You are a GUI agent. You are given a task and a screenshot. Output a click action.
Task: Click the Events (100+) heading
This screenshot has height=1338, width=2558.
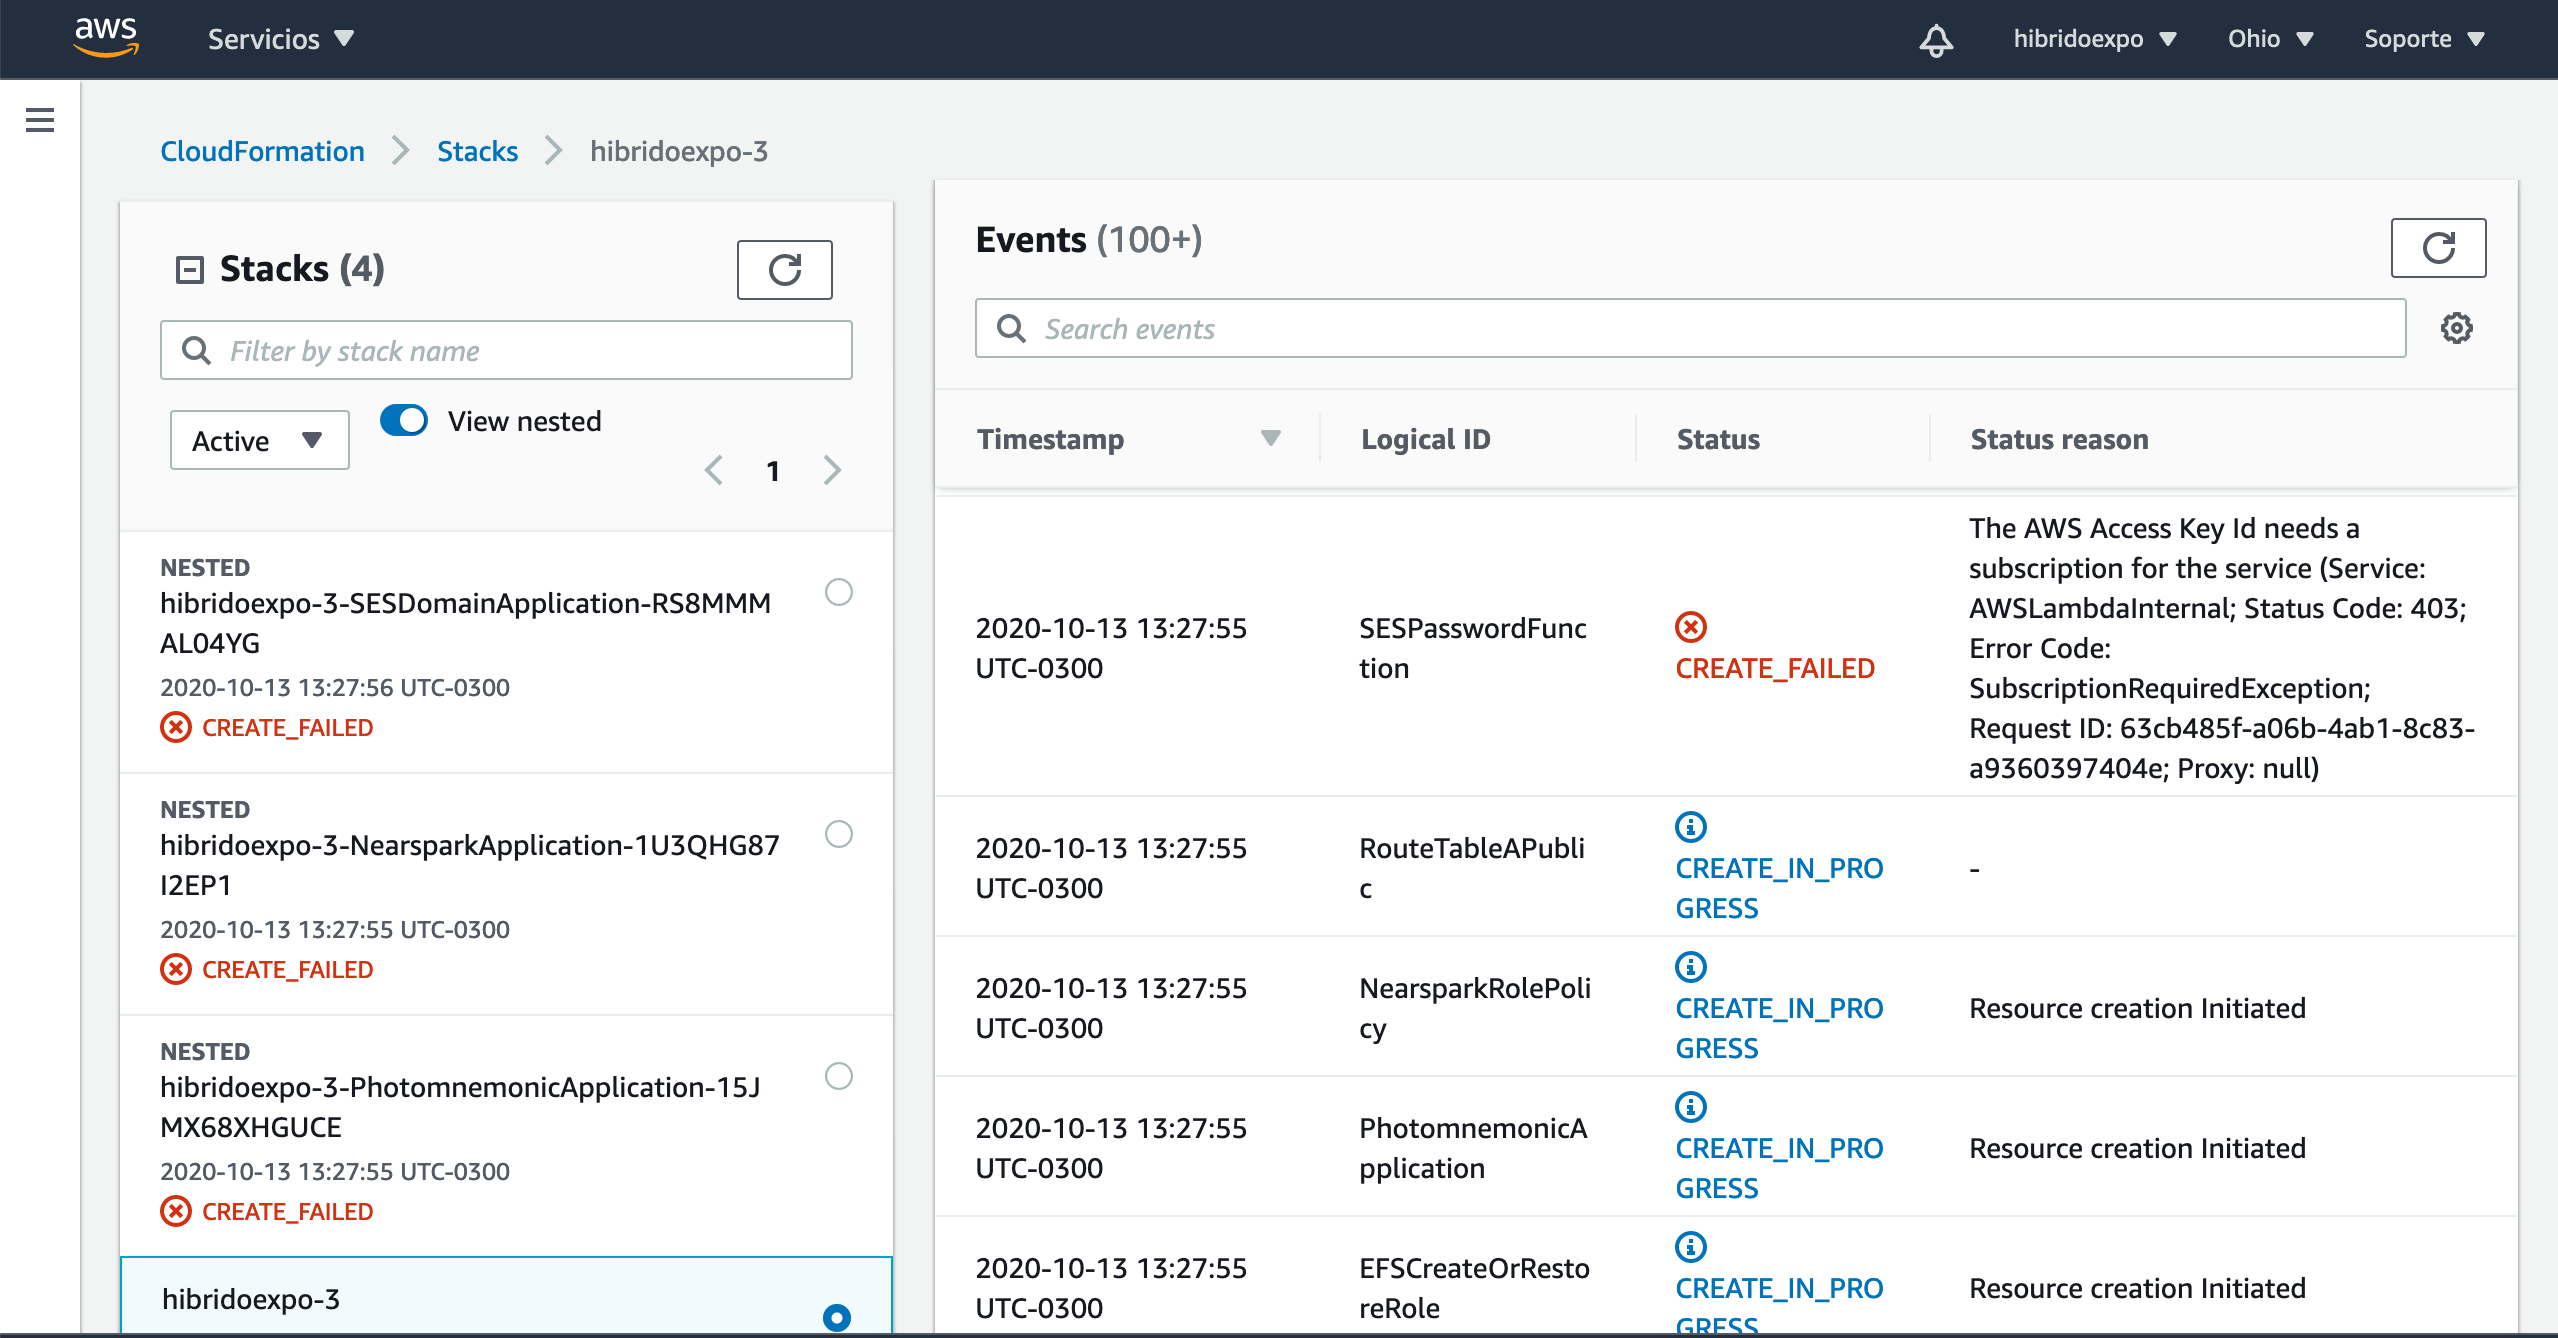[x=1089, y=239]
